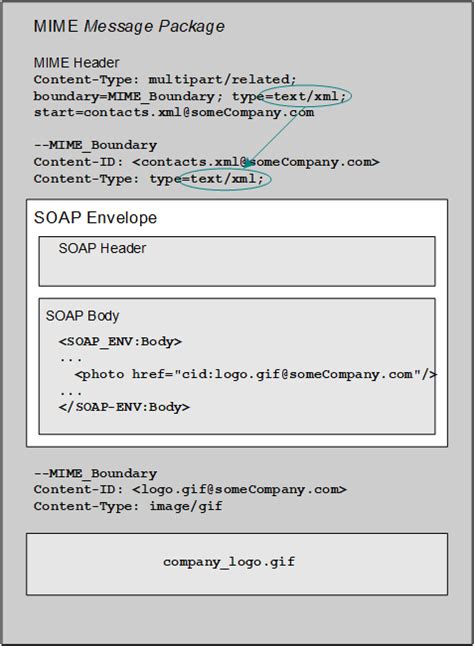This screenshot has width=474, height=646.
Task: Click the SOAP Body label
Action: pyautogui.click(x=82, y=316)
